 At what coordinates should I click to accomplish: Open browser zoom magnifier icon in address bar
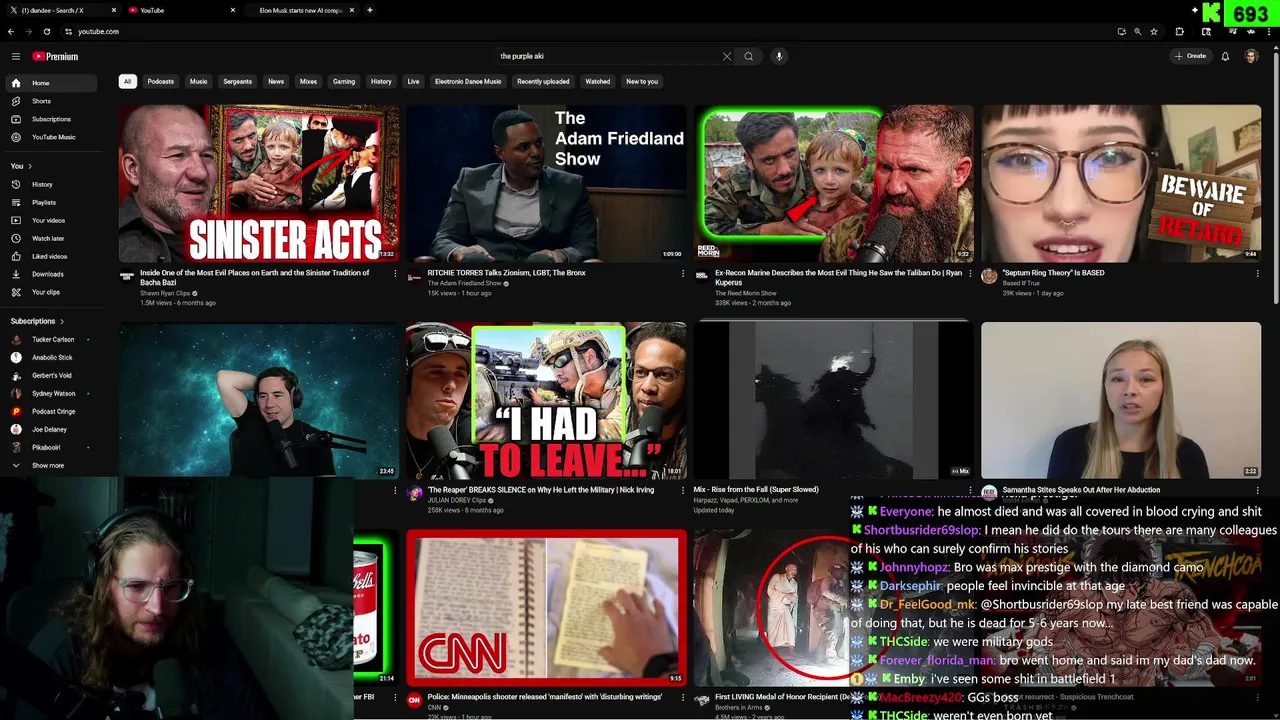coord(1137,31)
